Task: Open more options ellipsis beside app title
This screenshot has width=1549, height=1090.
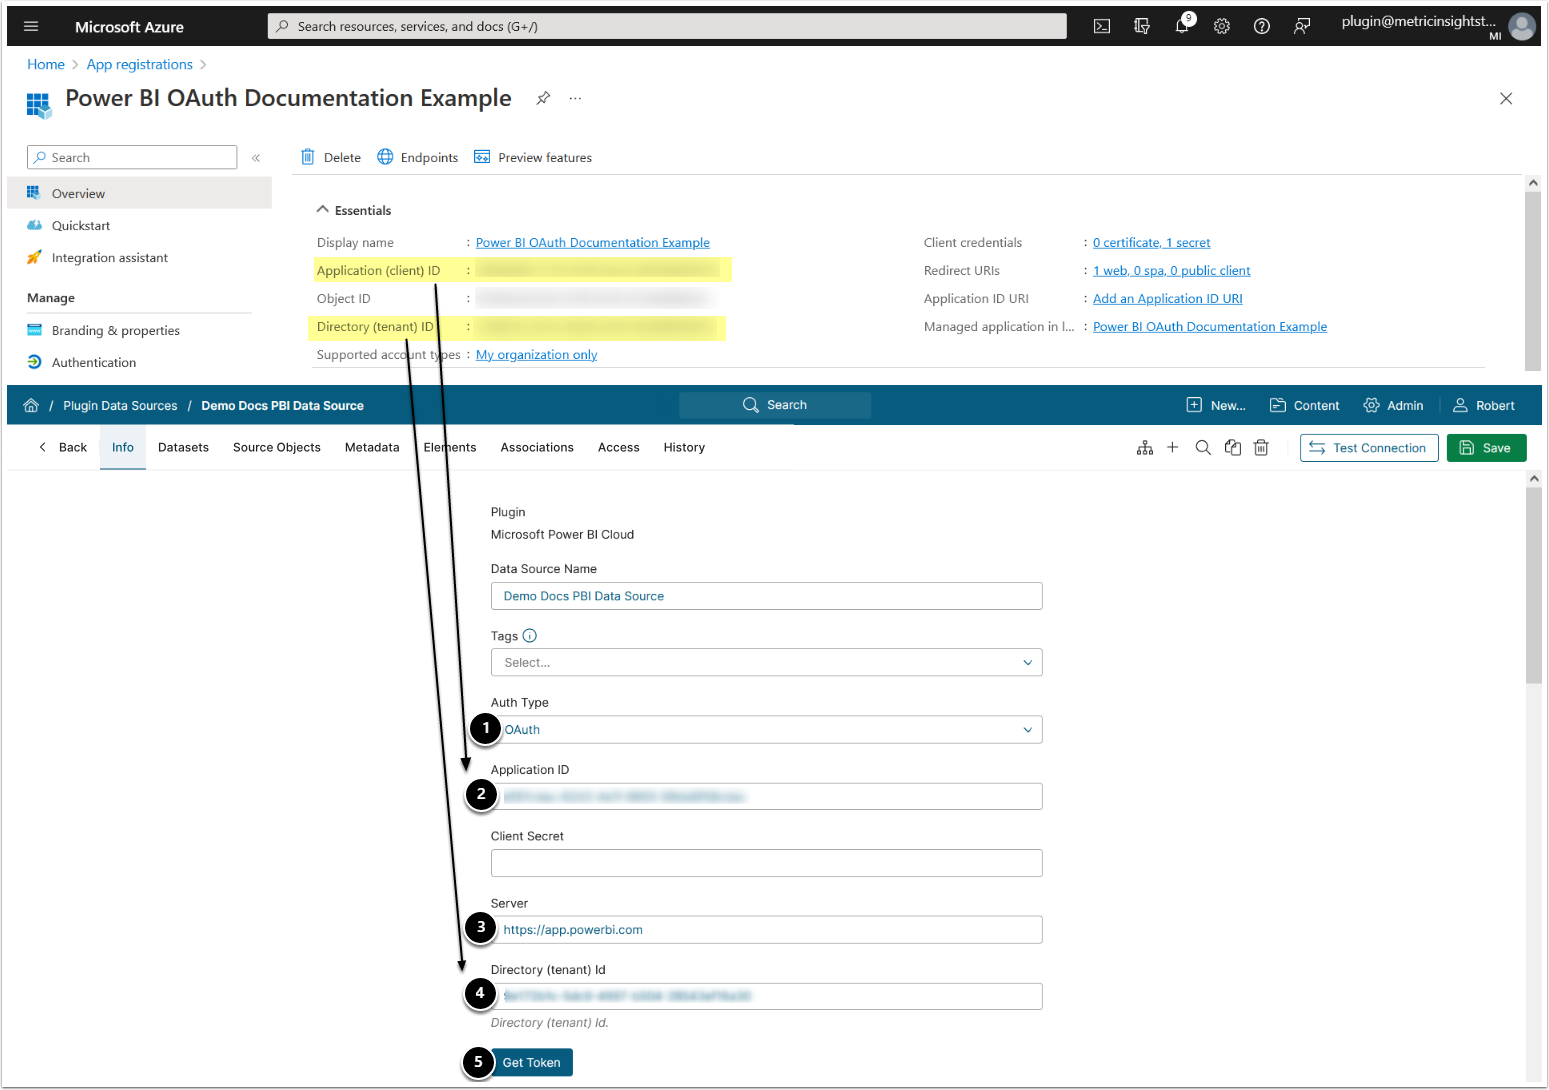Action: tap(575, 98)
